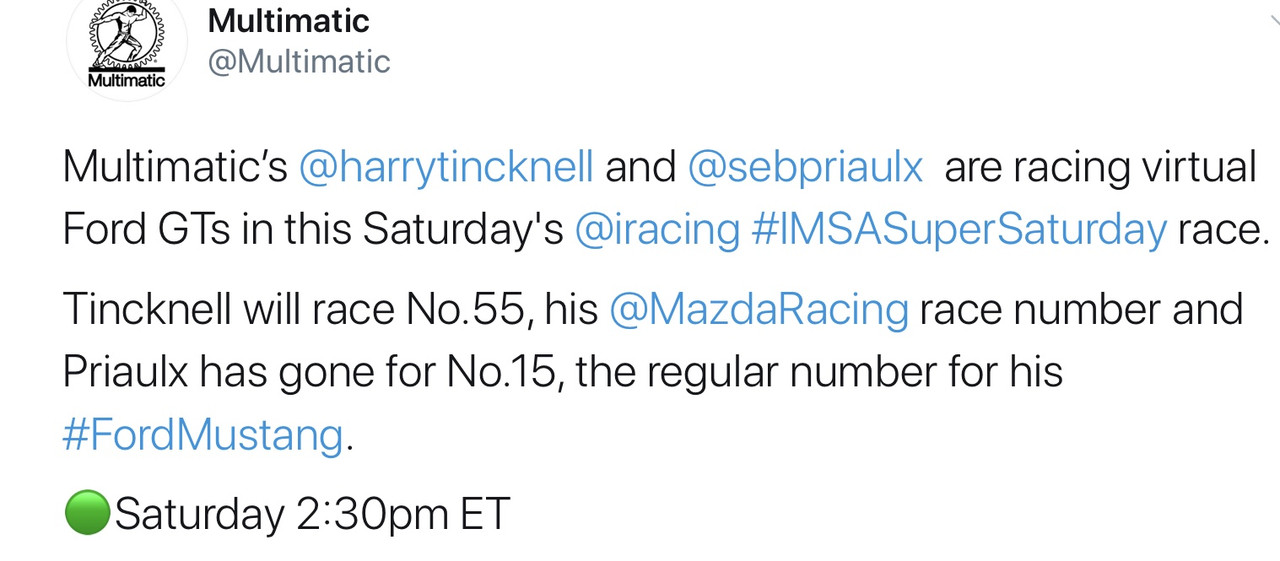Click the Multimatic display name
Viewport: 1280px width, 561px height.
click(x=288, y=20)
